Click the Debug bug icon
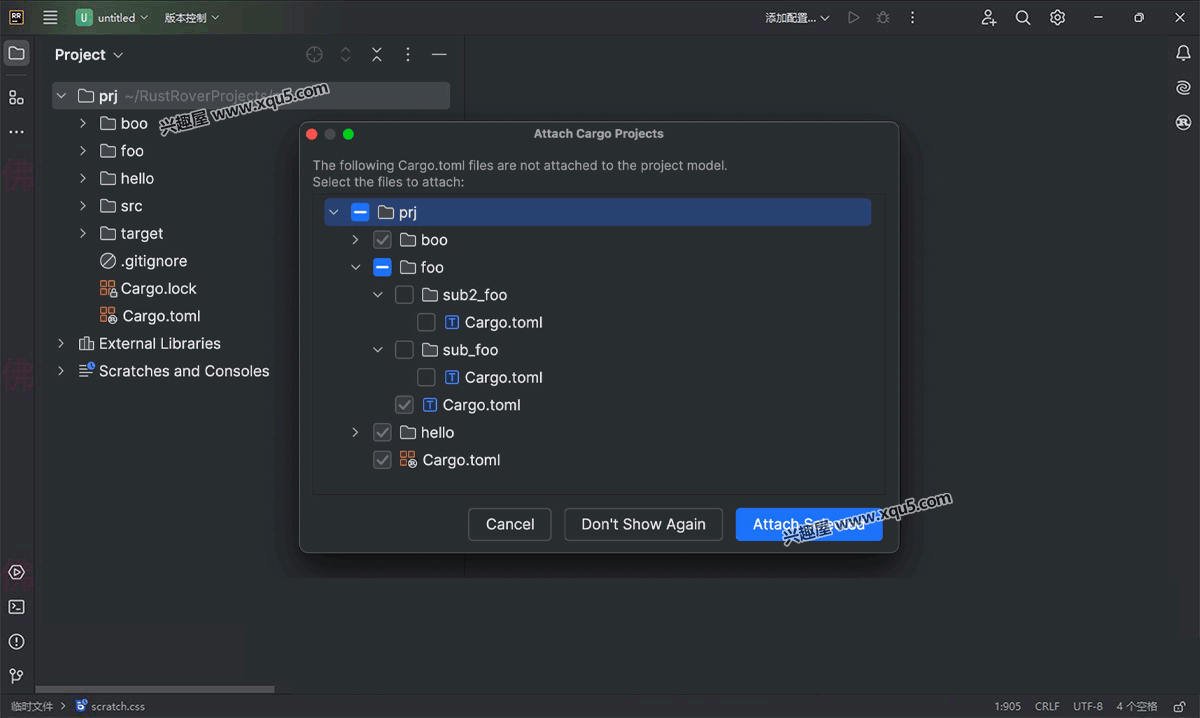Viewport: 1200px width, 718px height. [882, 17]
